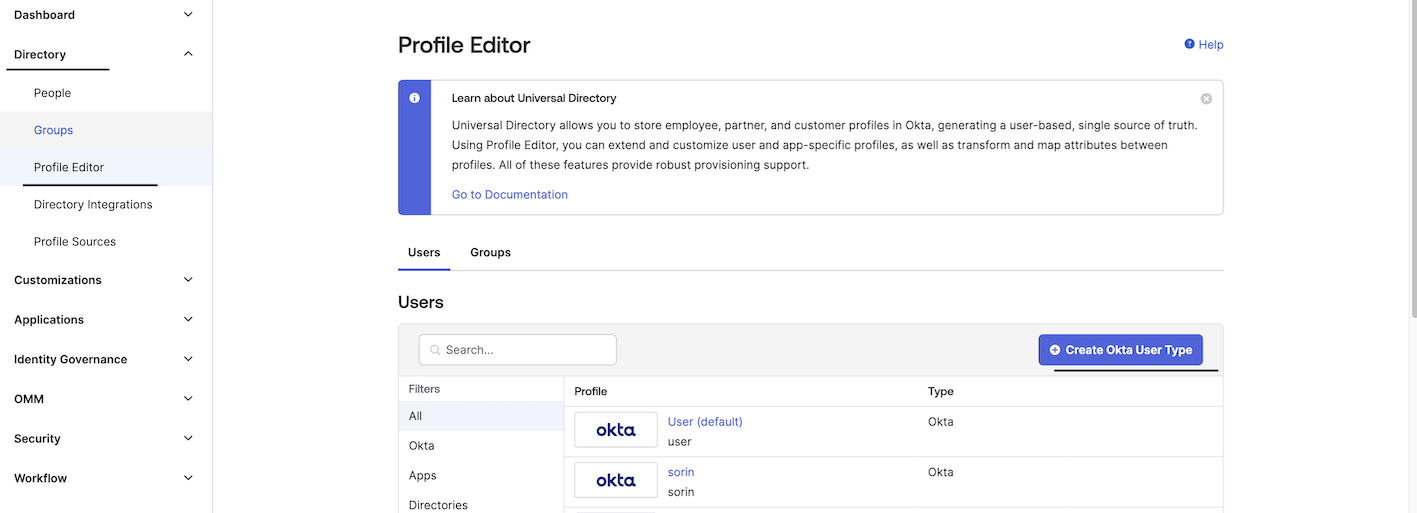This screenshot has height=513, width=1417.
Task: Click the 'Learn about Universal Directory' title
Action: [534, 98]
